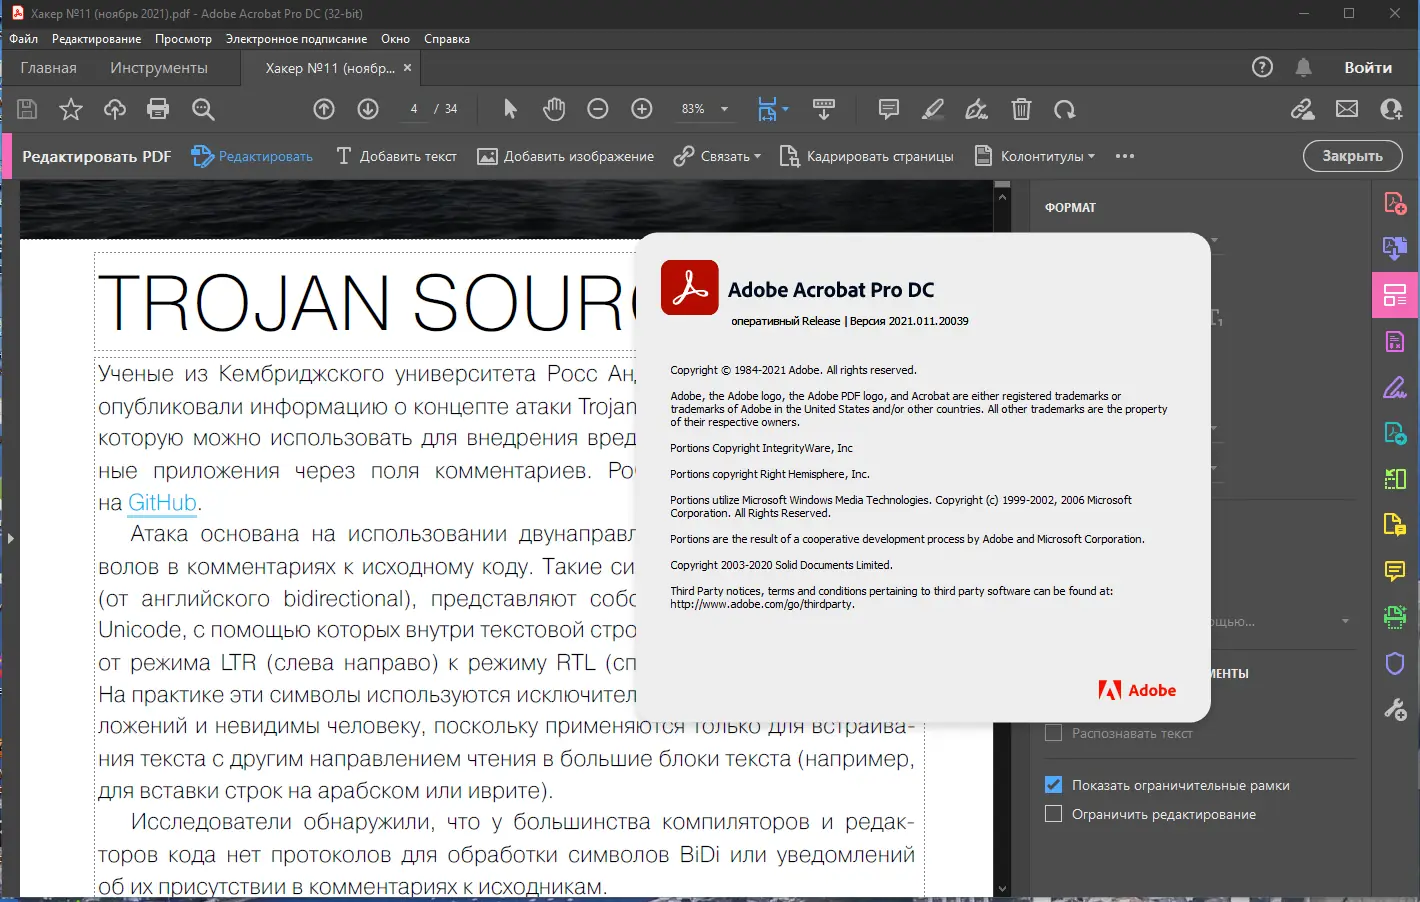Click the Print icon
The width and height of the screenshot is (1420, 902).
tap(158, 109)
